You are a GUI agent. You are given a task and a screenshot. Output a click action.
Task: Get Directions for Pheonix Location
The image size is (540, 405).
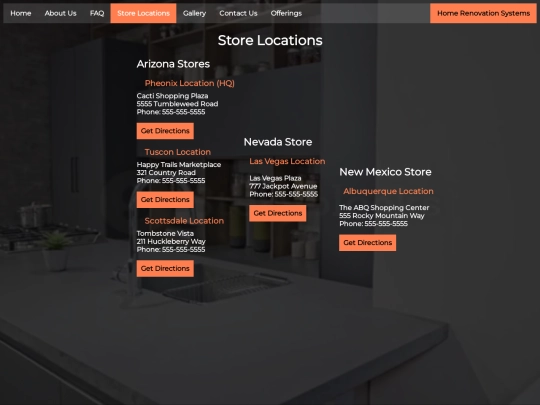coord(165,131)
